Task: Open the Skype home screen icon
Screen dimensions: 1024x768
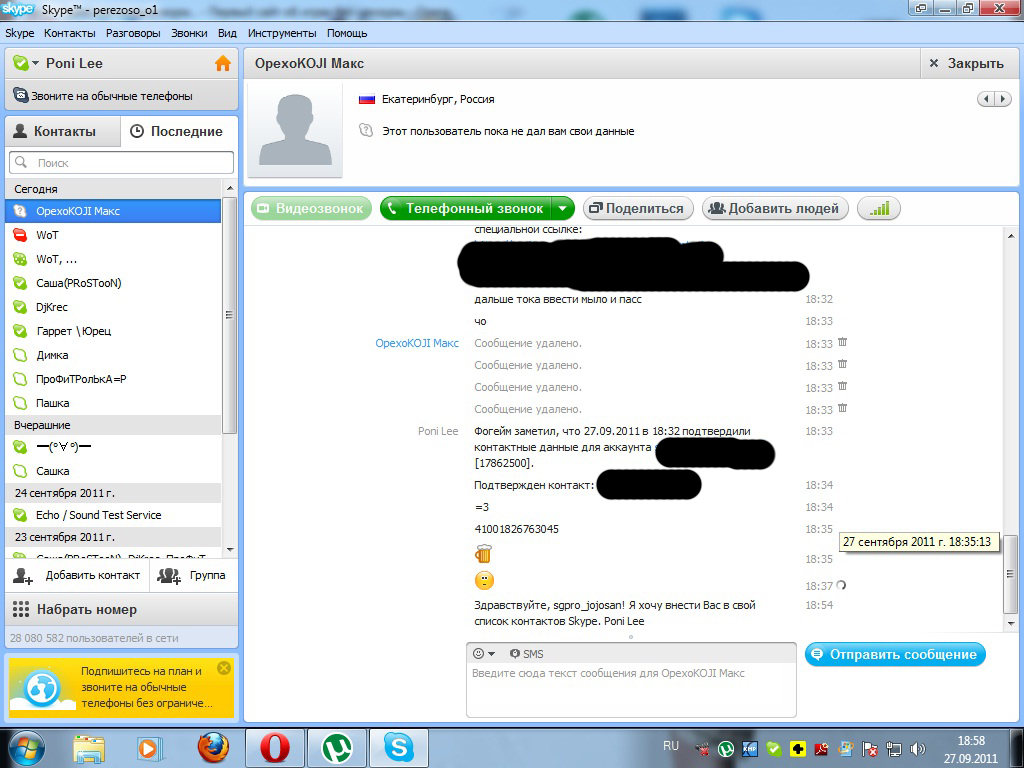Action: pyautogui.click(x=223, y=63)
